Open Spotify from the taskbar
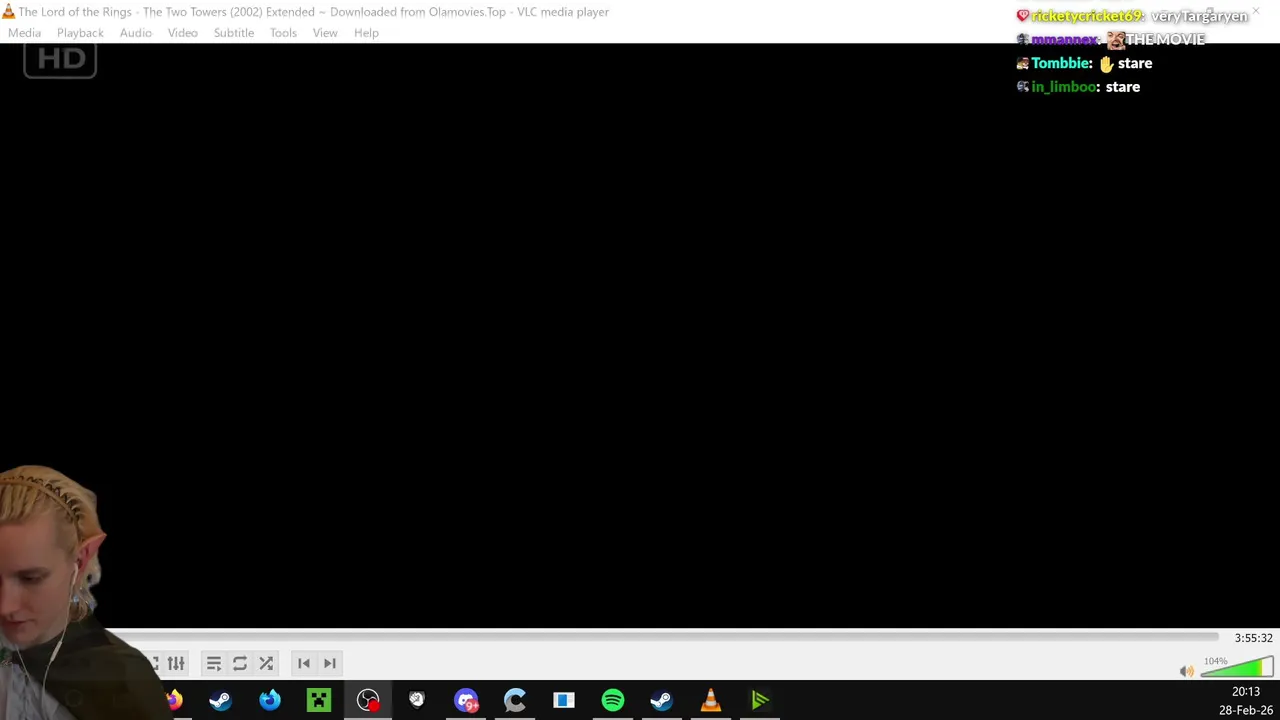The width and height of the screenshot is (1280, 720). [x=613, y=700]
